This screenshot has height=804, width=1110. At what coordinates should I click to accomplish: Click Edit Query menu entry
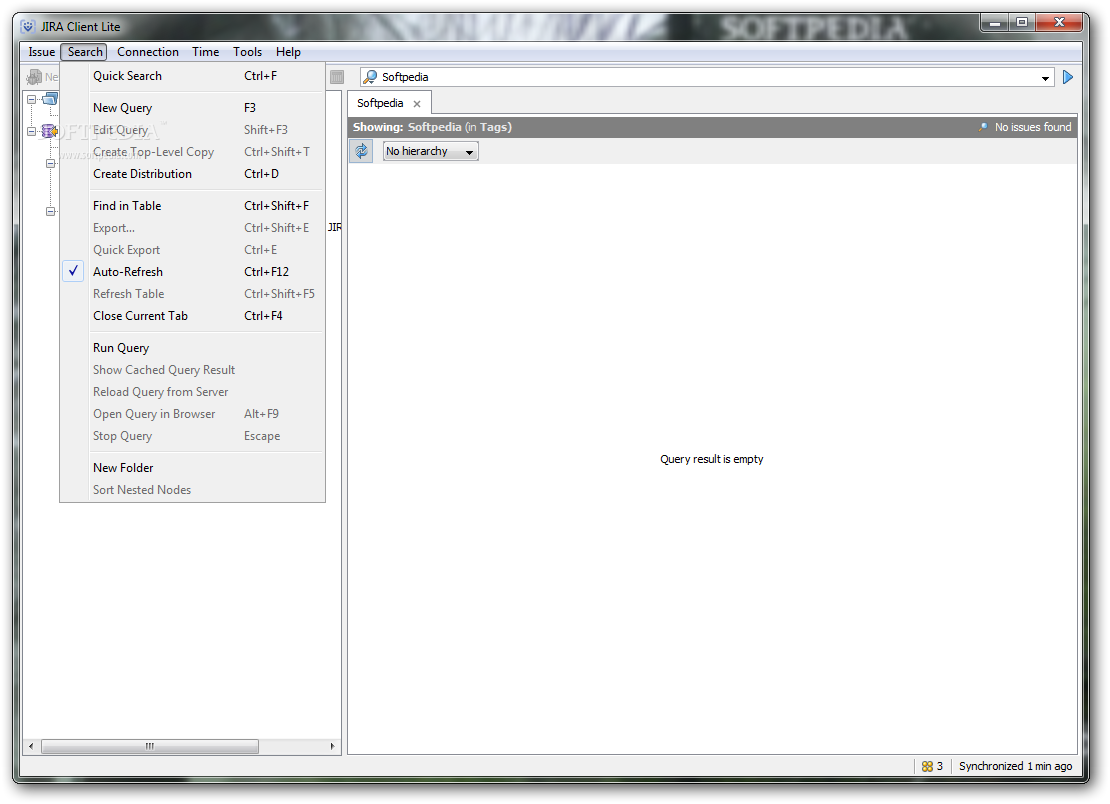coord(193,130)
